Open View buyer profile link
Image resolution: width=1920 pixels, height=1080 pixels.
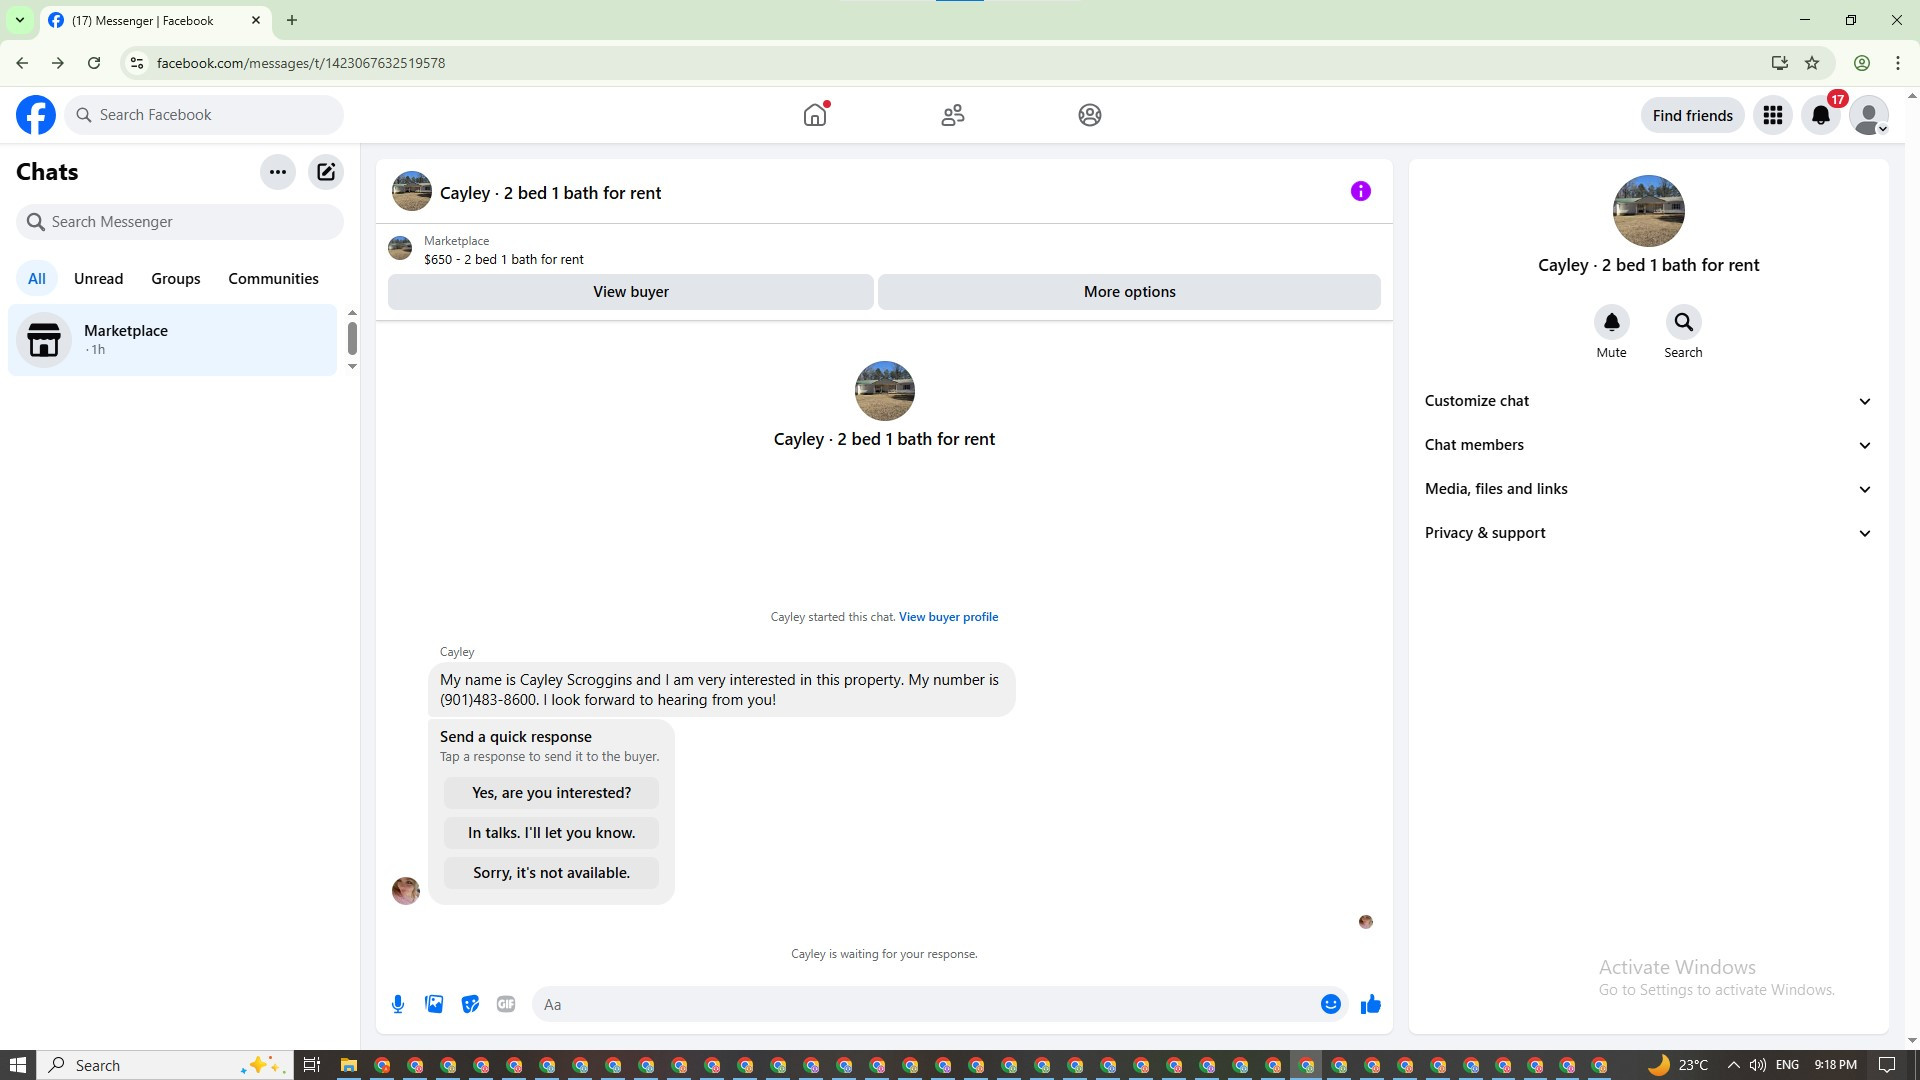pyautogui.click(x=948, y=617)
